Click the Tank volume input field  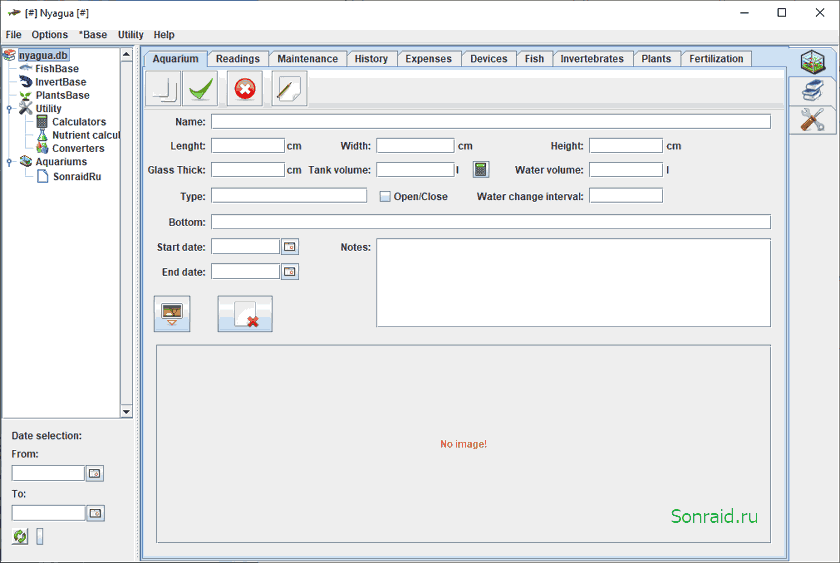pyautogui.click(x=415, y=170)
